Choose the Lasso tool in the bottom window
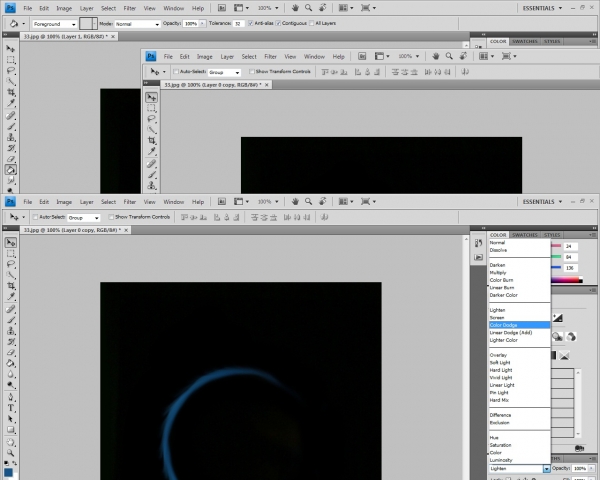 click(11, 264)
